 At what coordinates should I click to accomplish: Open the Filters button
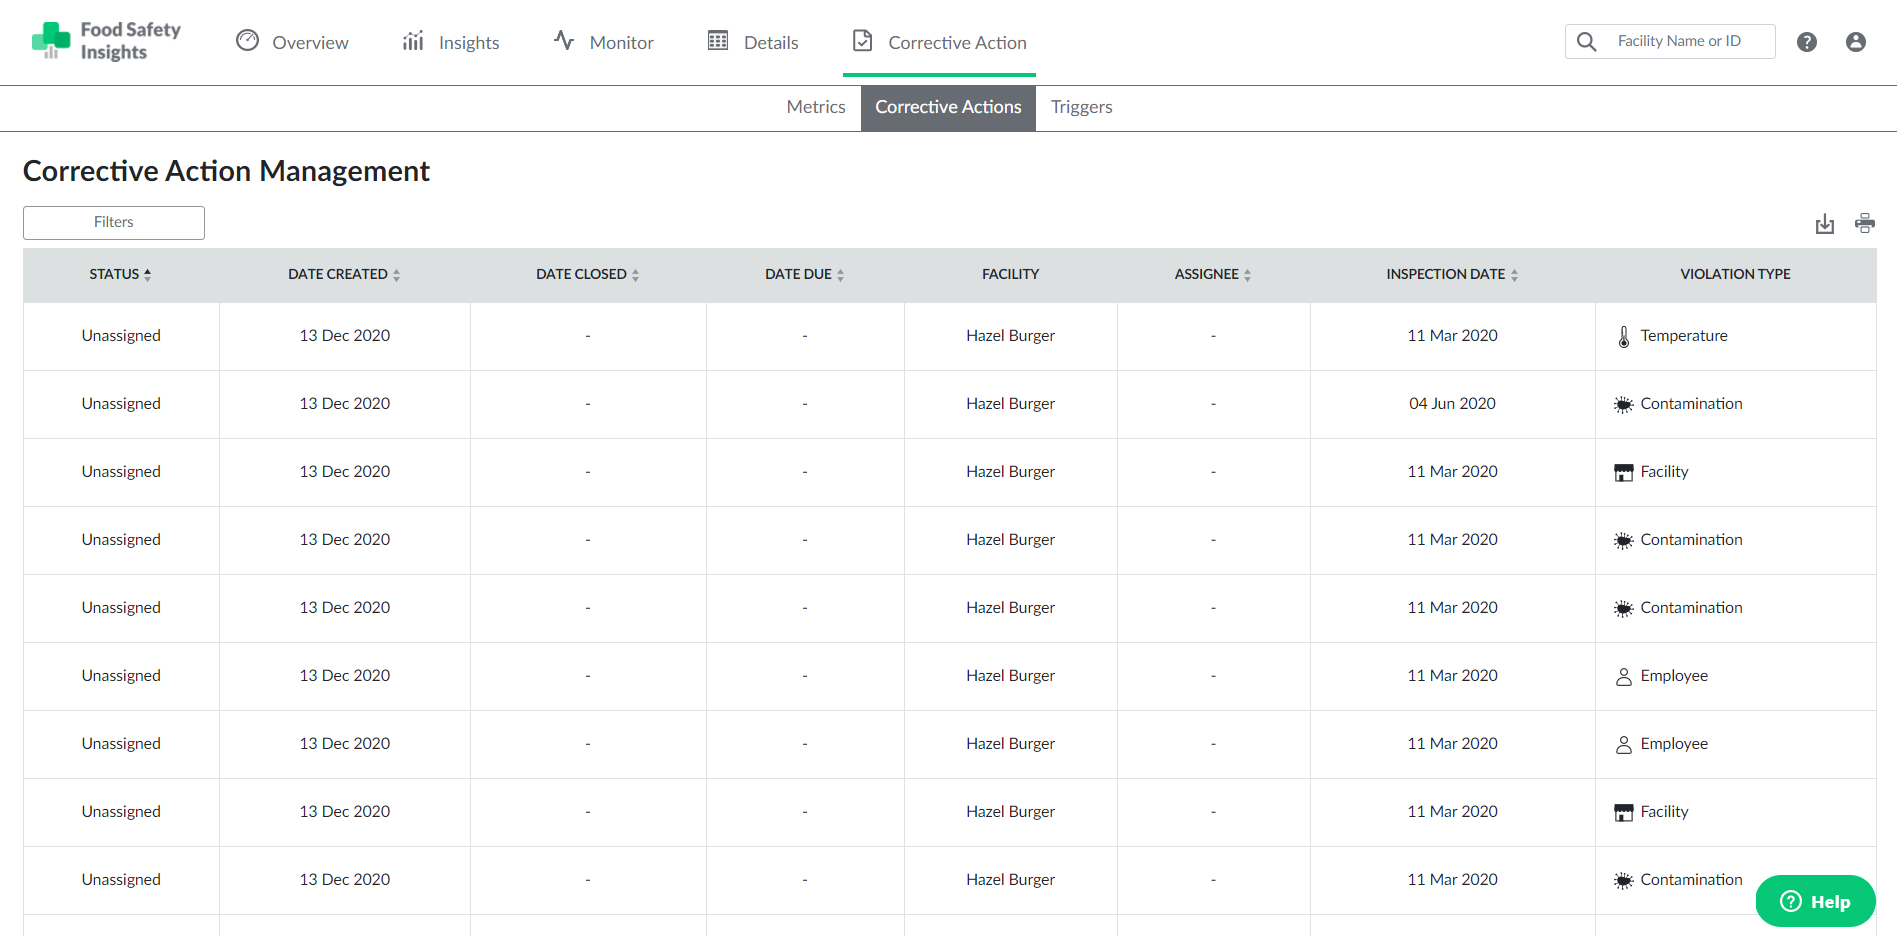click(x=114, y=222)
